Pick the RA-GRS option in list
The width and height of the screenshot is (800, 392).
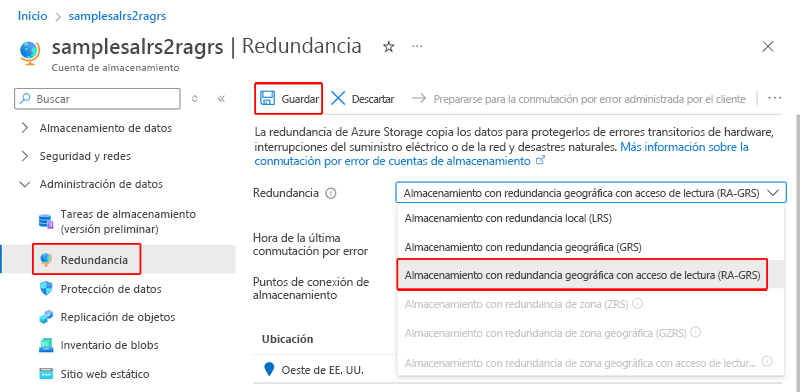582,275
